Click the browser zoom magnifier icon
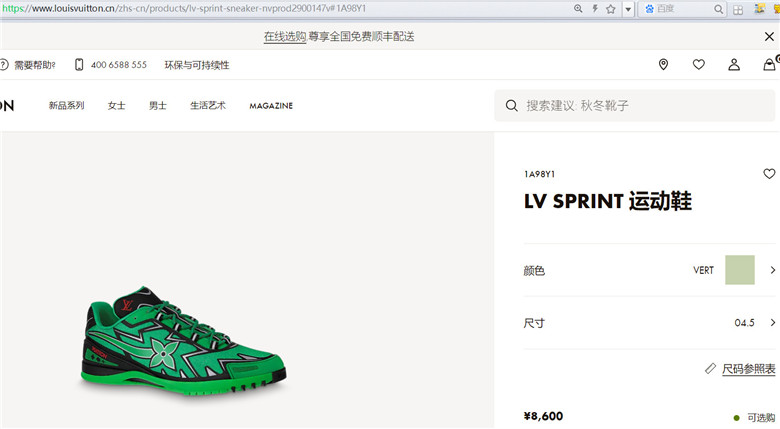Image resolution: width=780 pixels, height=429 pixels. 578,9
